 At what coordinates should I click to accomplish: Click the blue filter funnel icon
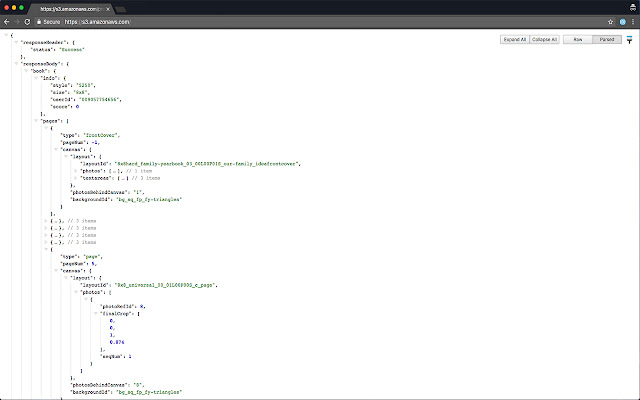coord(629,40)
